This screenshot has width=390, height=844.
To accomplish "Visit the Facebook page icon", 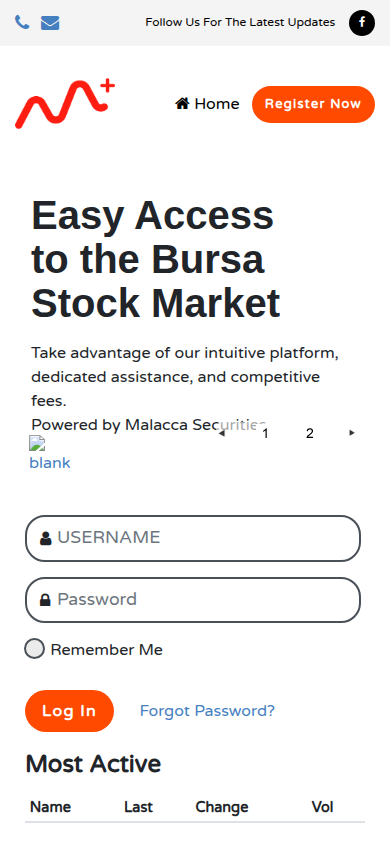I will (x=362, y=23).
